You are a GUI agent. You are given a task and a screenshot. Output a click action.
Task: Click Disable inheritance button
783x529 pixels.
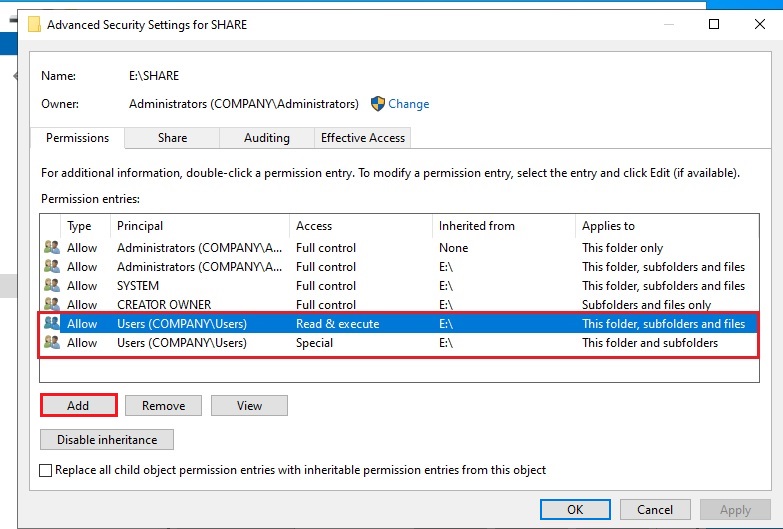click(x=107, y=440)
